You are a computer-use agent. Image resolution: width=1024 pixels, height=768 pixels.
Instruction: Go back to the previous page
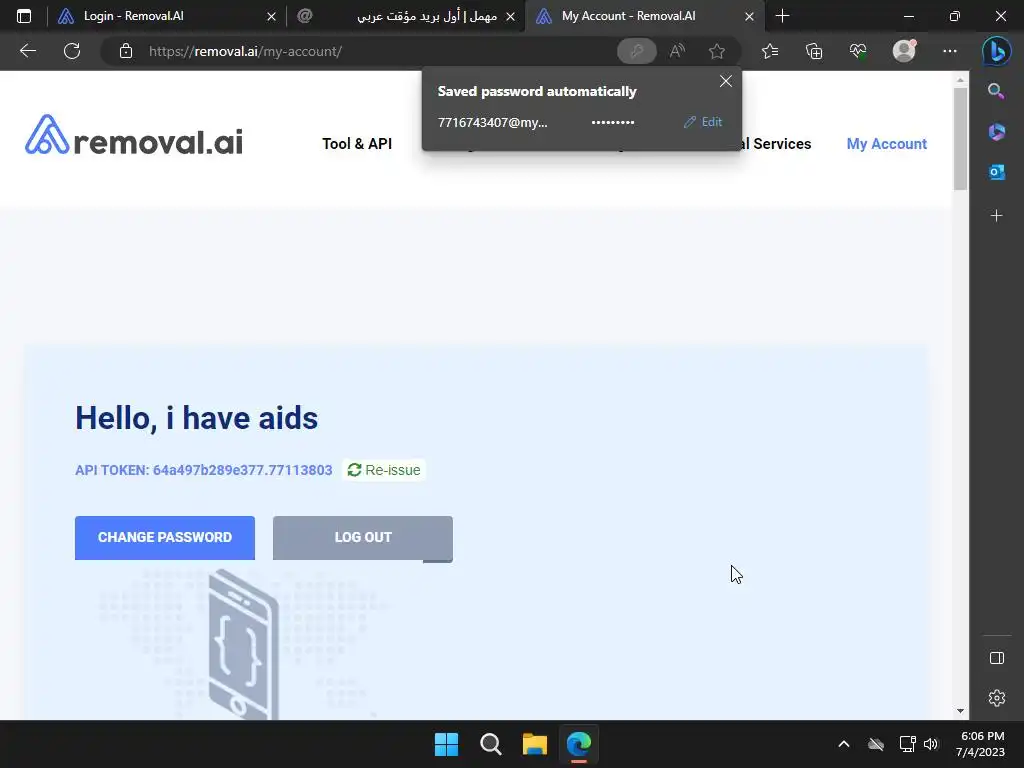tap(27, 51)
